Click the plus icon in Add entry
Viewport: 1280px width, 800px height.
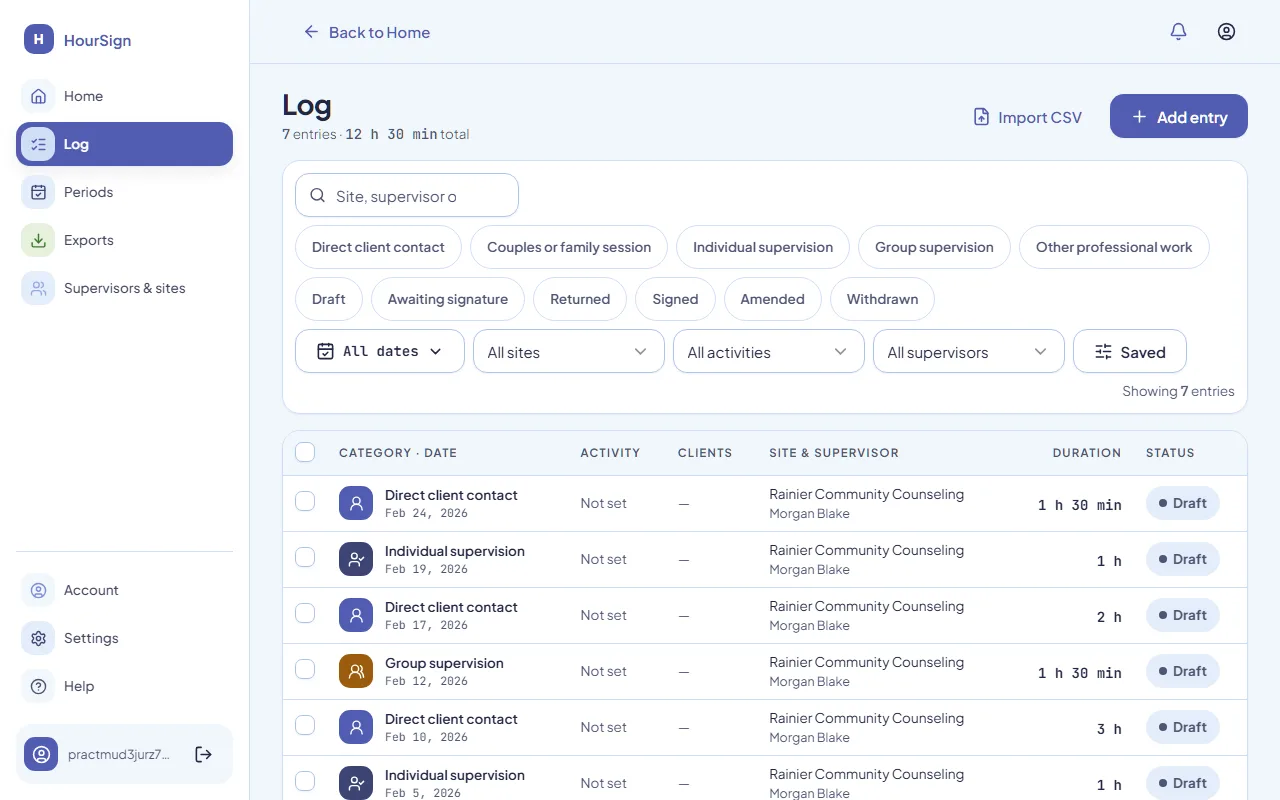1139,117
